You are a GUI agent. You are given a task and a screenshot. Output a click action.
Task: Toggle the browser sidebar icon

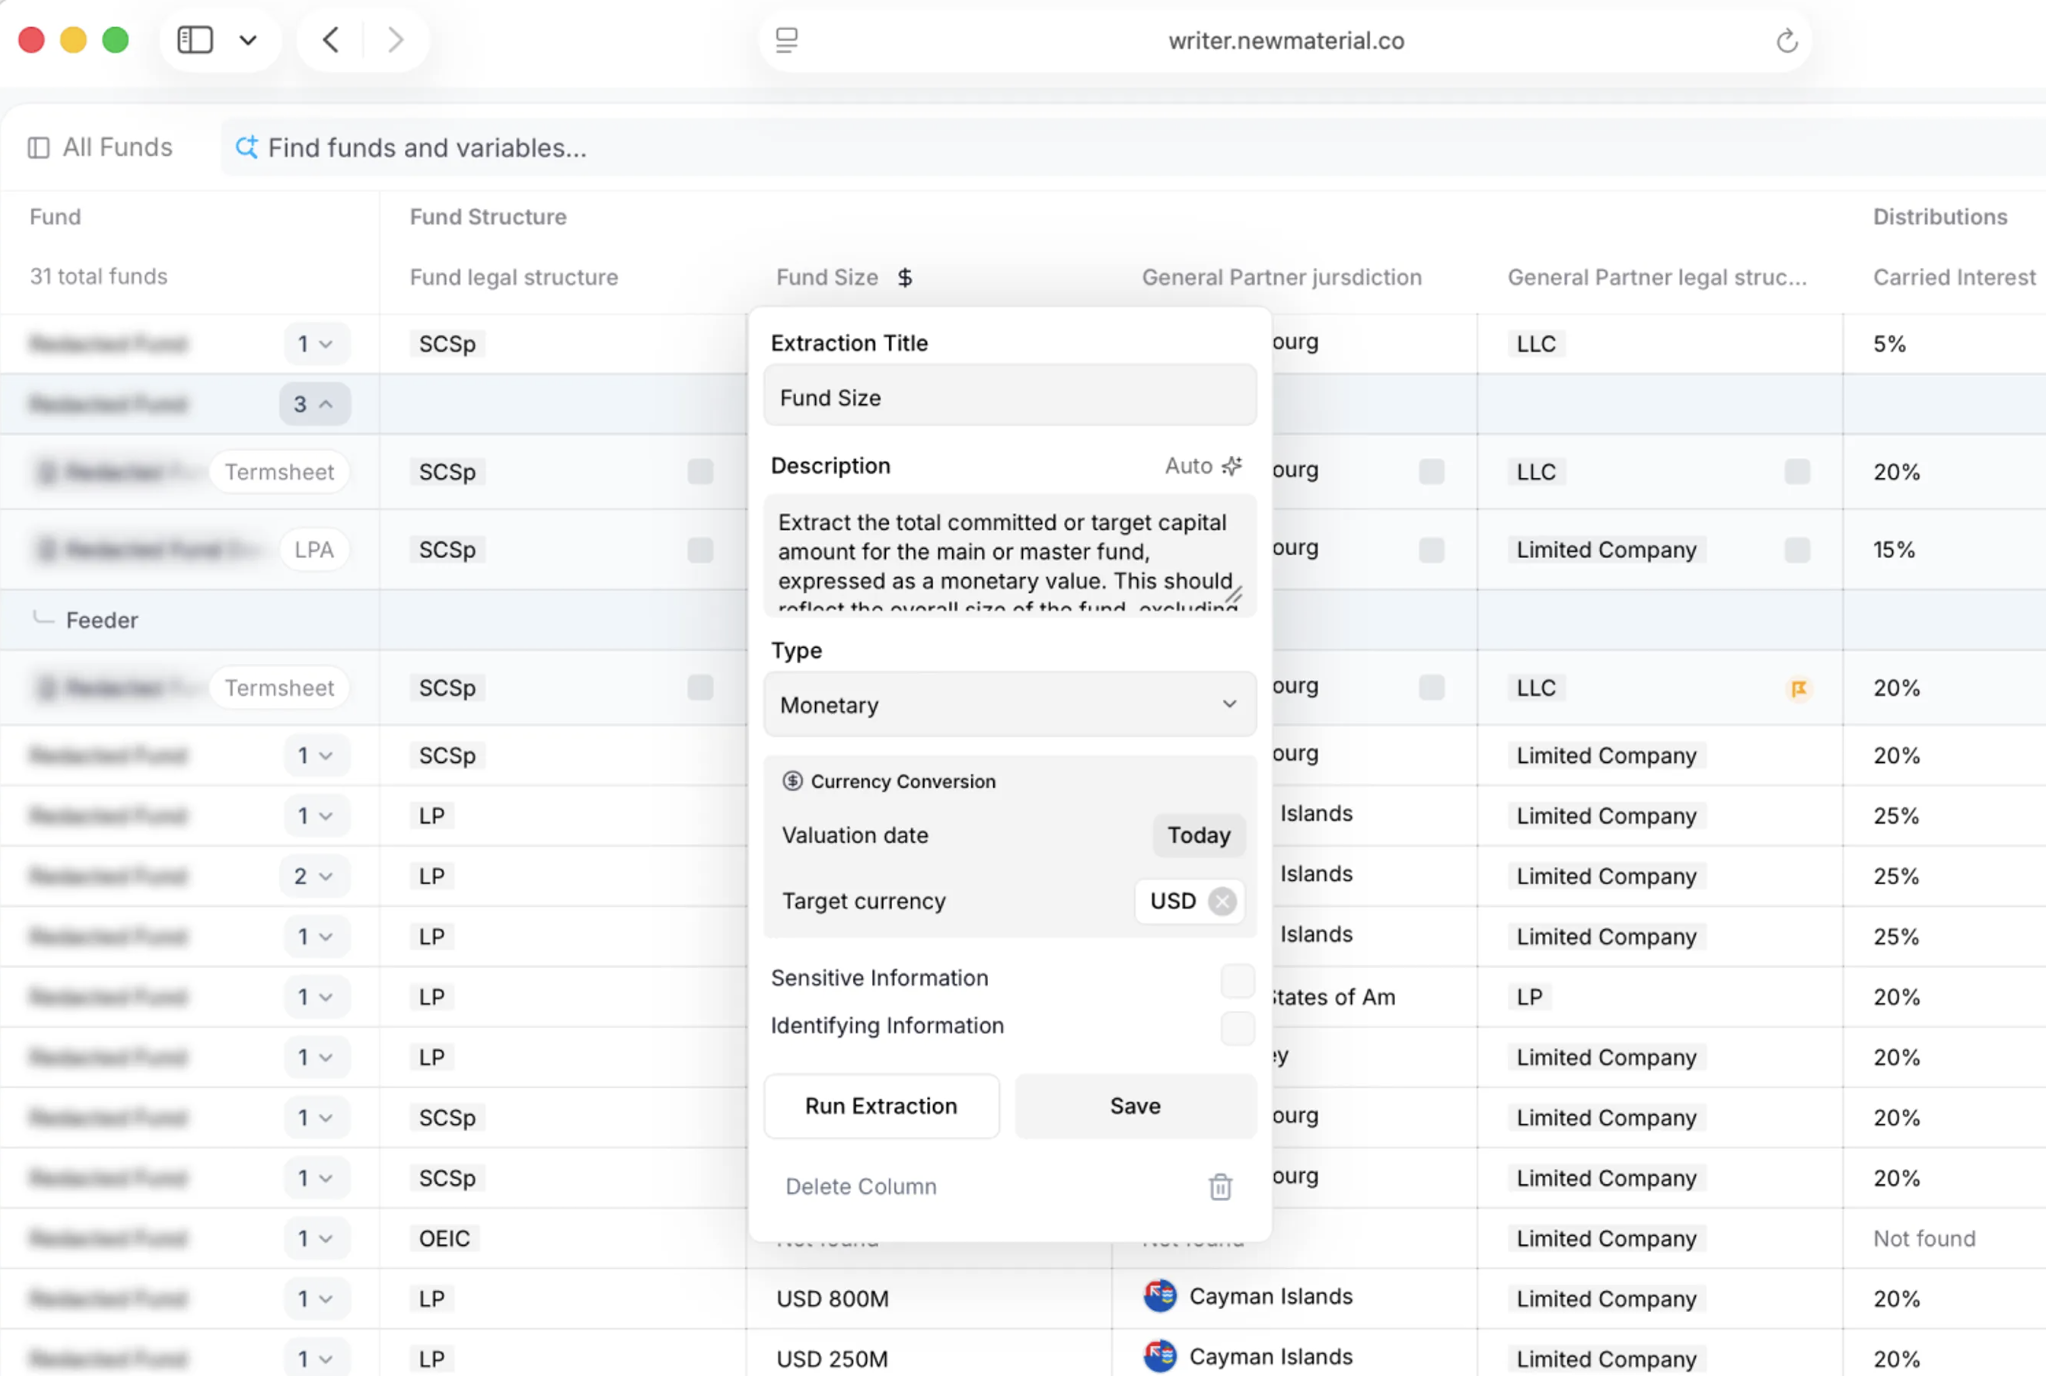pyautogui.click(x=195, y=40)
